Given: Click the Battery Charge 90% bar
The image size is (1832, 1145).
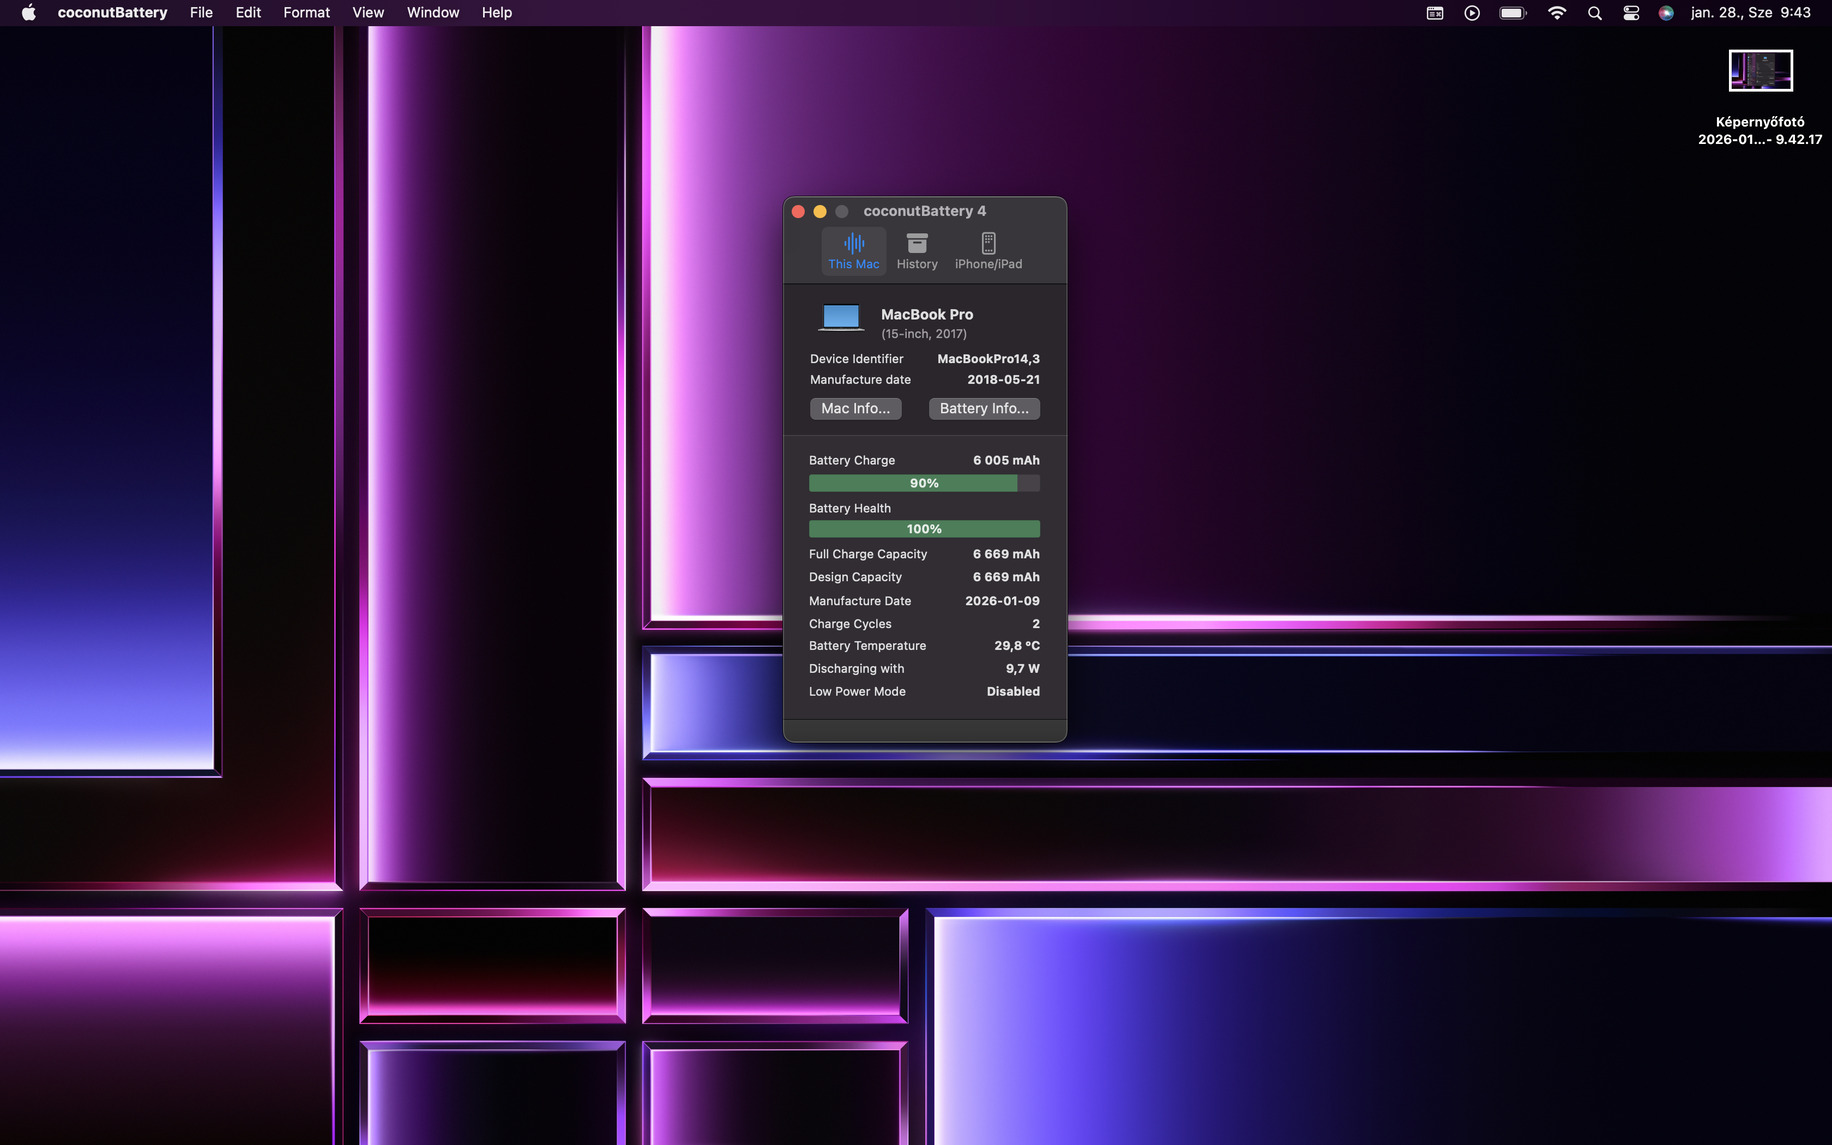Looking at the screenshot, I should [924, 483].
